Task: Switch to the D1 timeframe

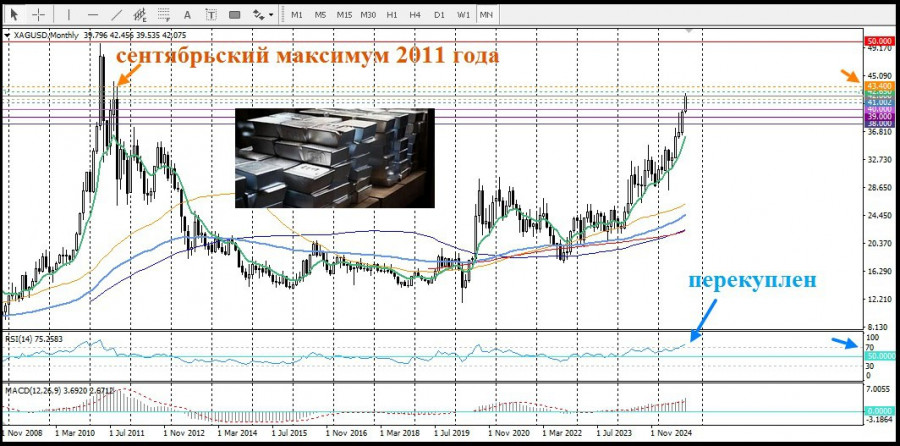Action: coord(439,14)
